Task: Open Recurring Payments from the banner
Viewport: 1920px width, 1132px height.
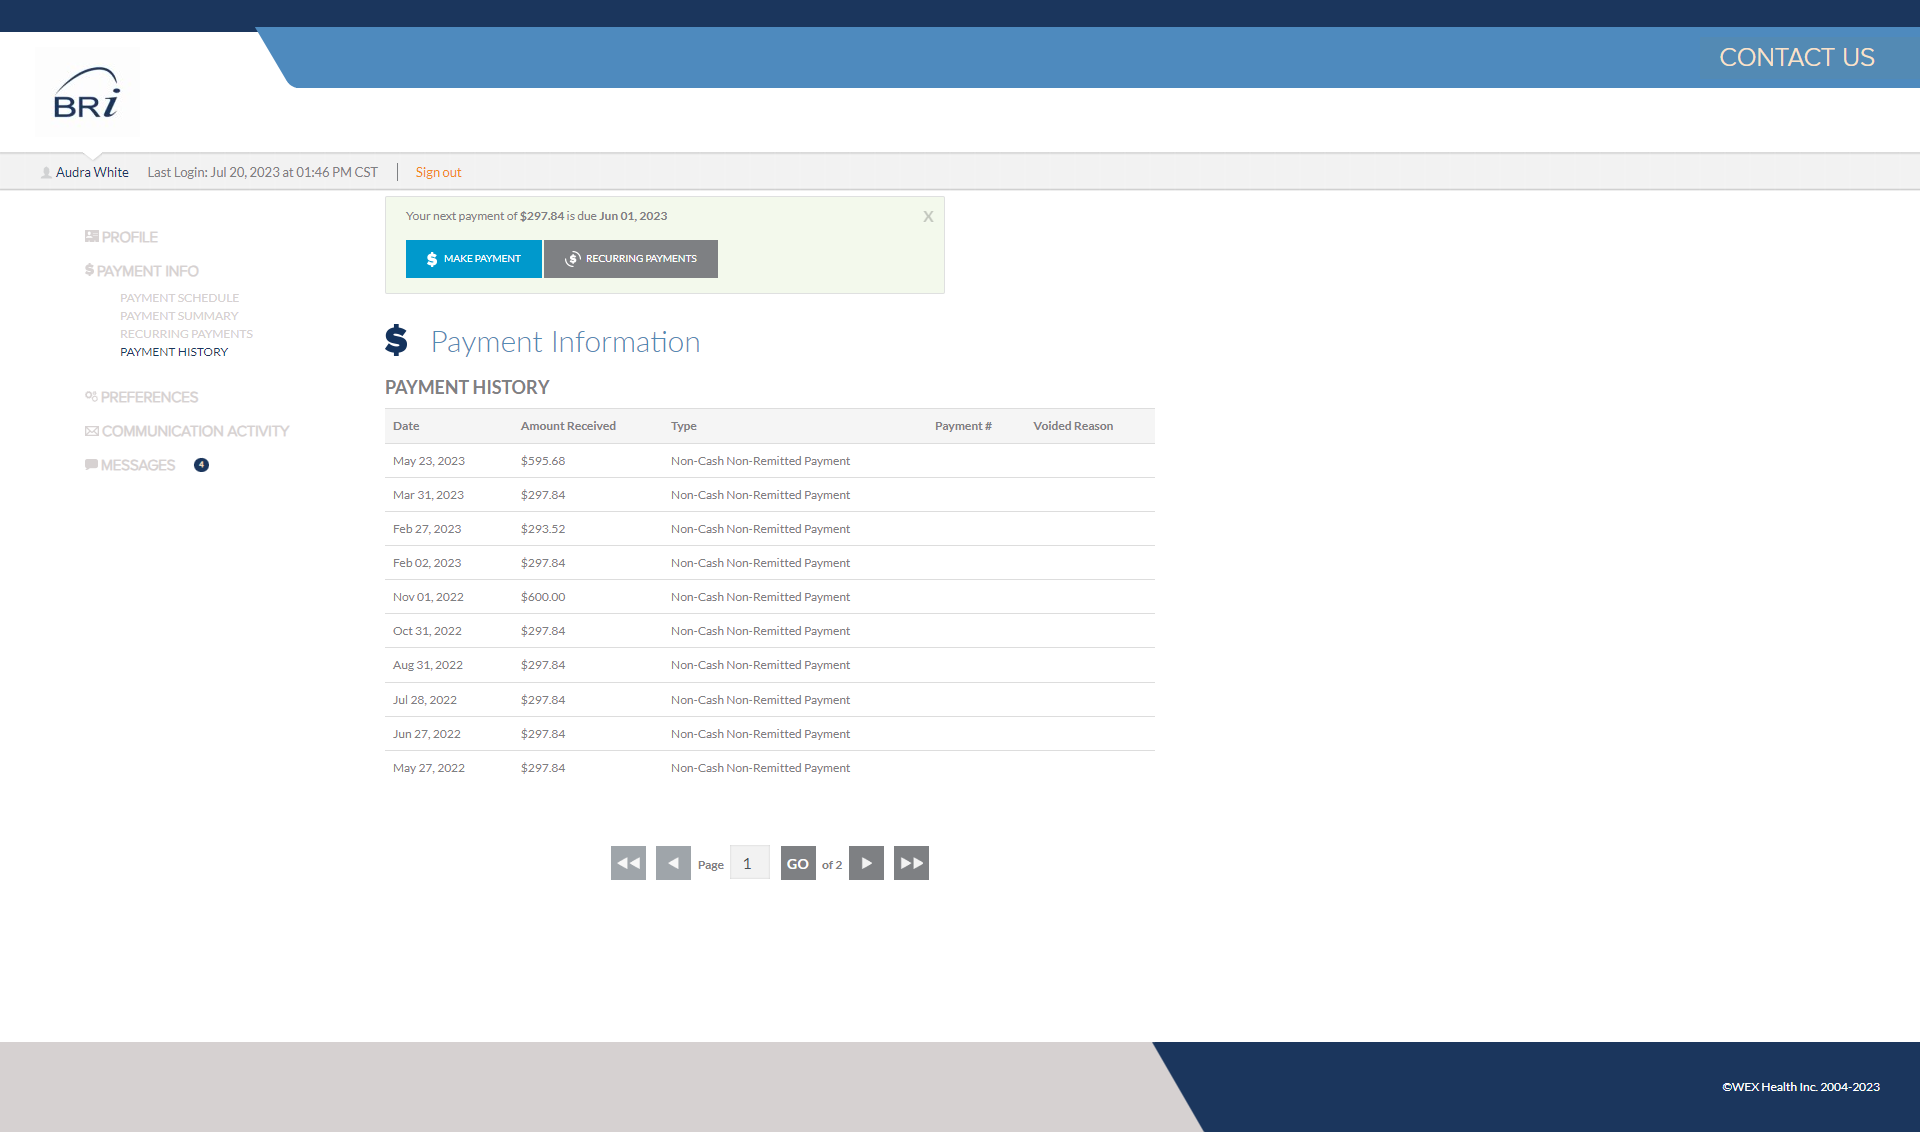Action: (630, 258)
